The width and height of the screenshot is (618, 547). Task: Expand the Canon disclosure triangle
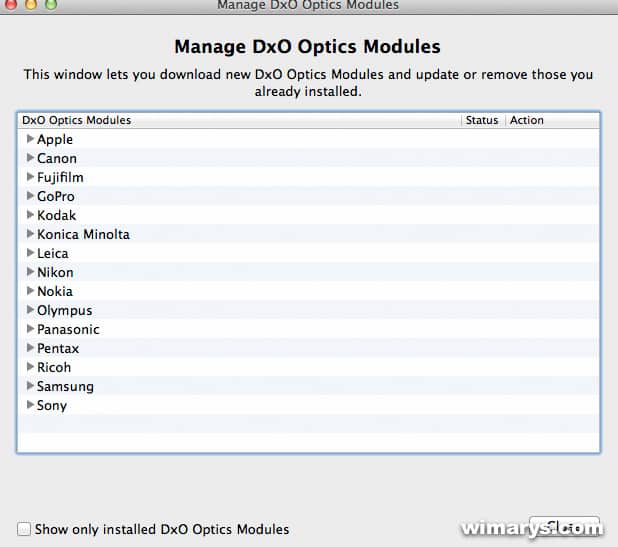[x=30, y=158]
